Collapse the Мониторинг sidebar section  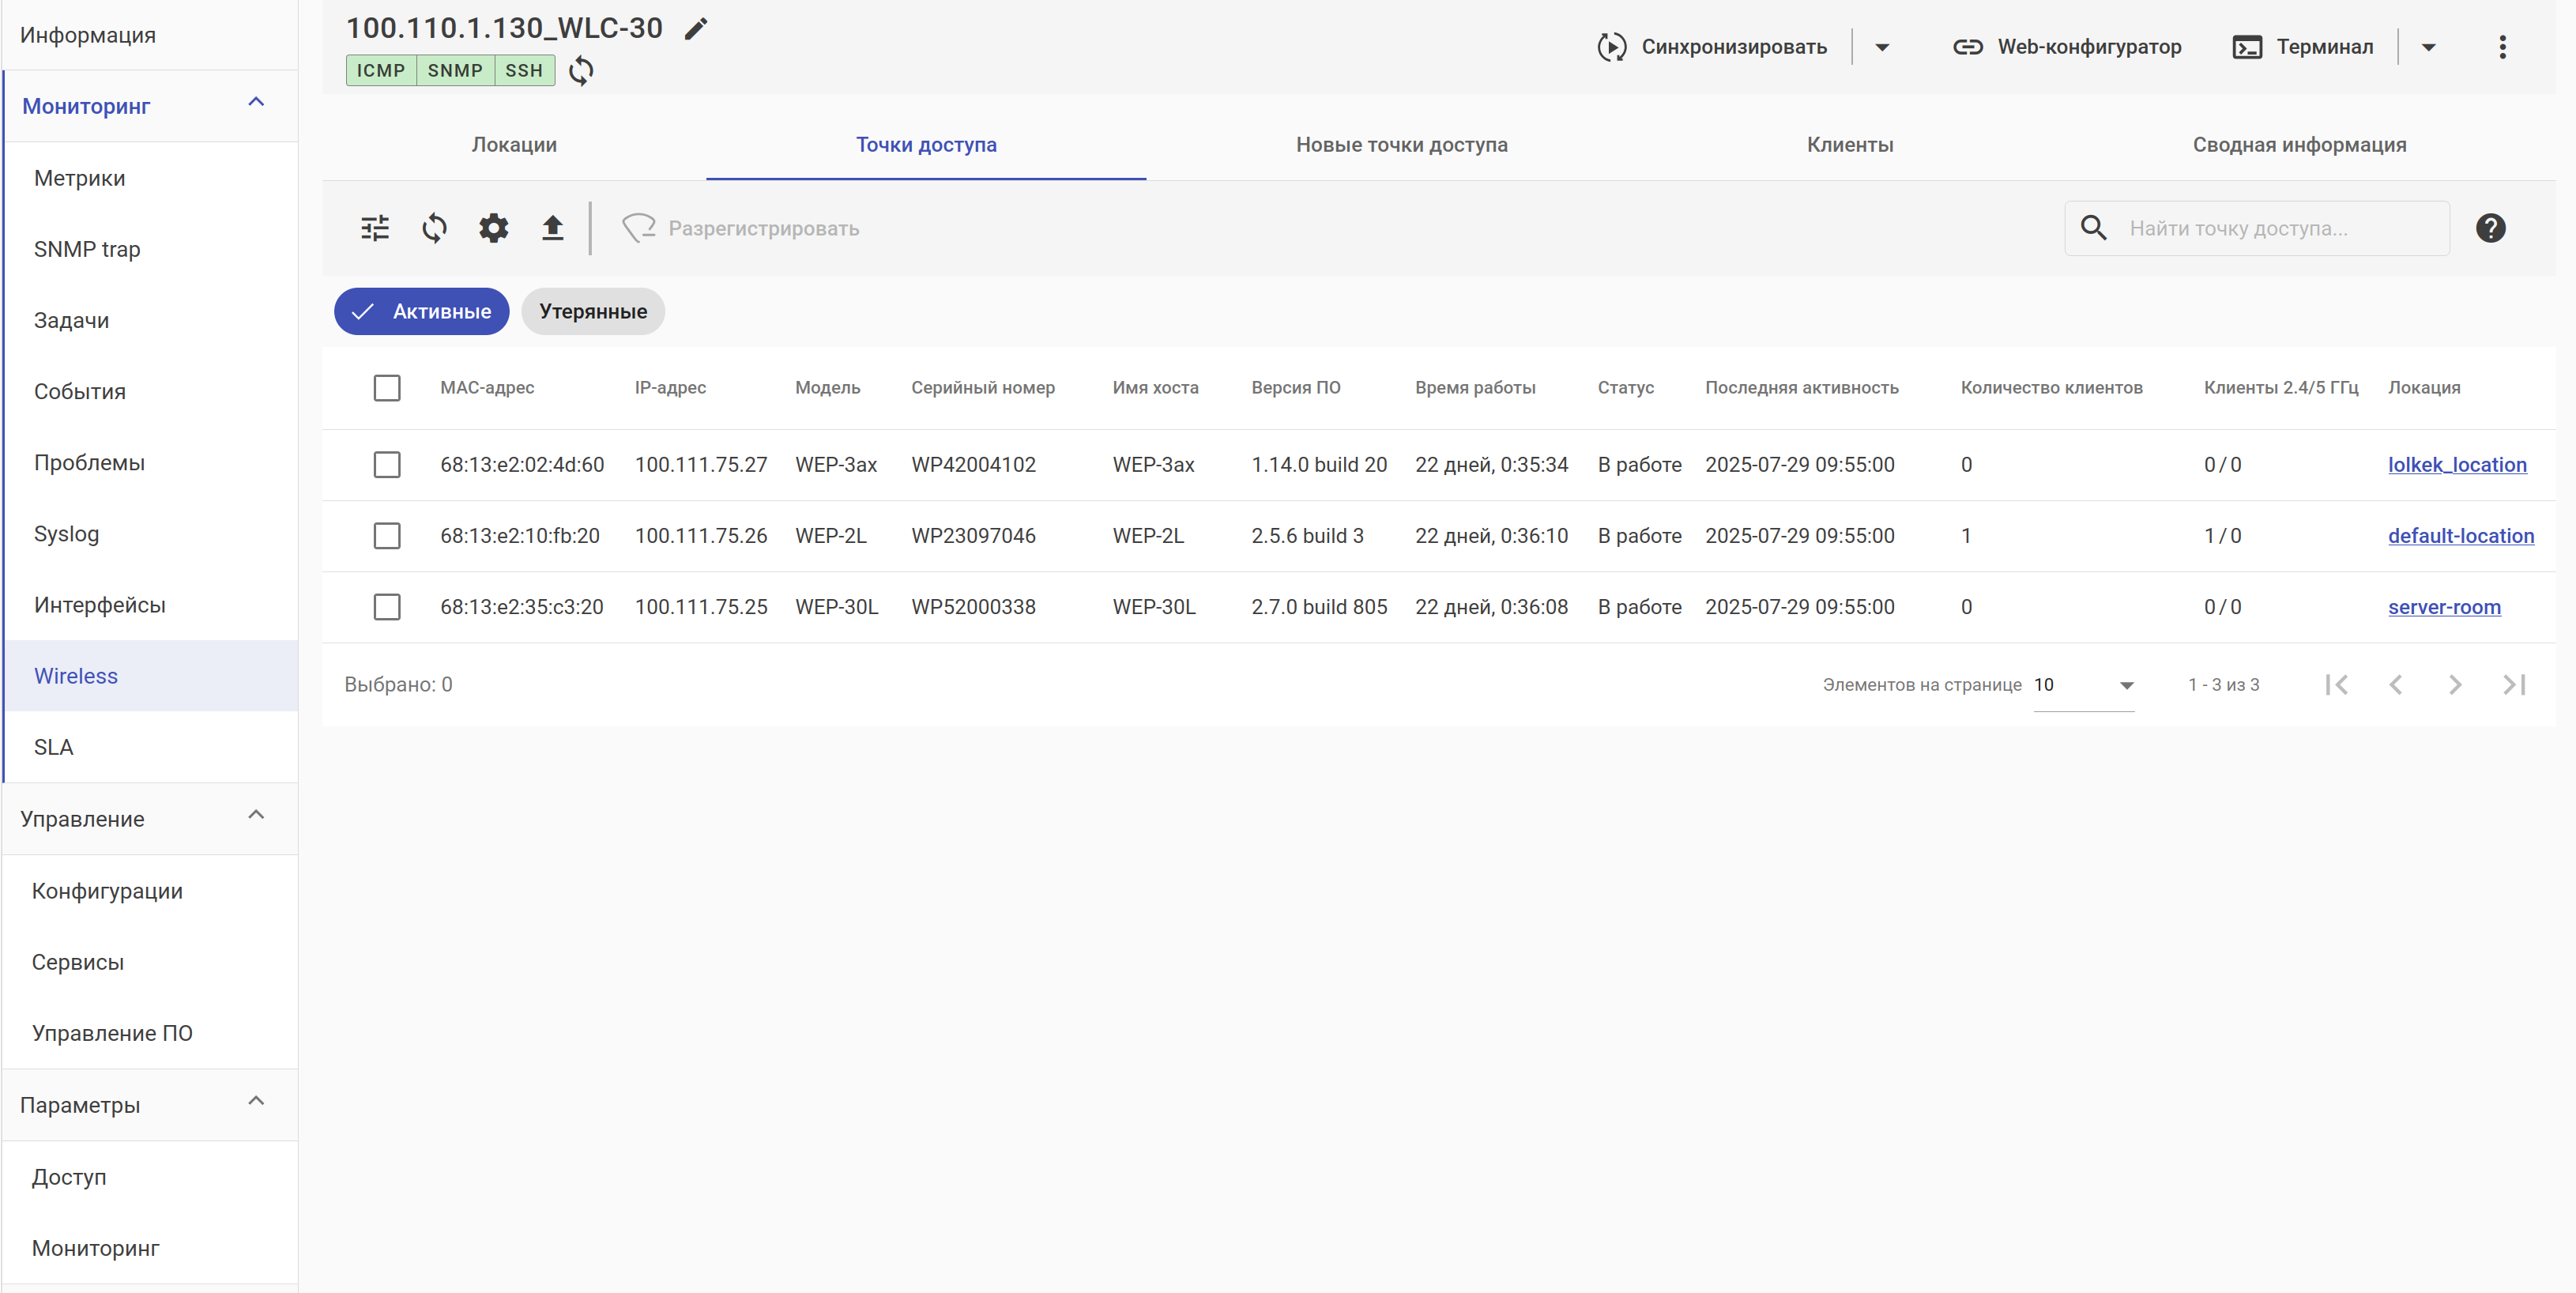point(256,103)
